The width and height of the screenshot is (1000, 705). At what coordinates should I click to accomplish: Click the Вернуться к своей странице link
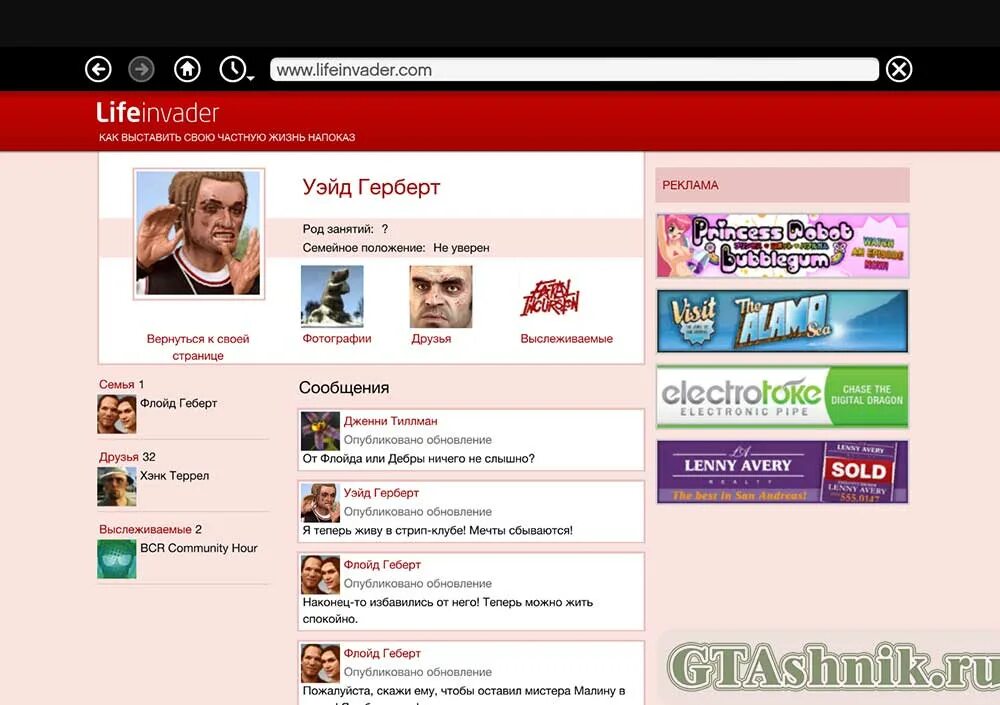(x=199, y=338)
